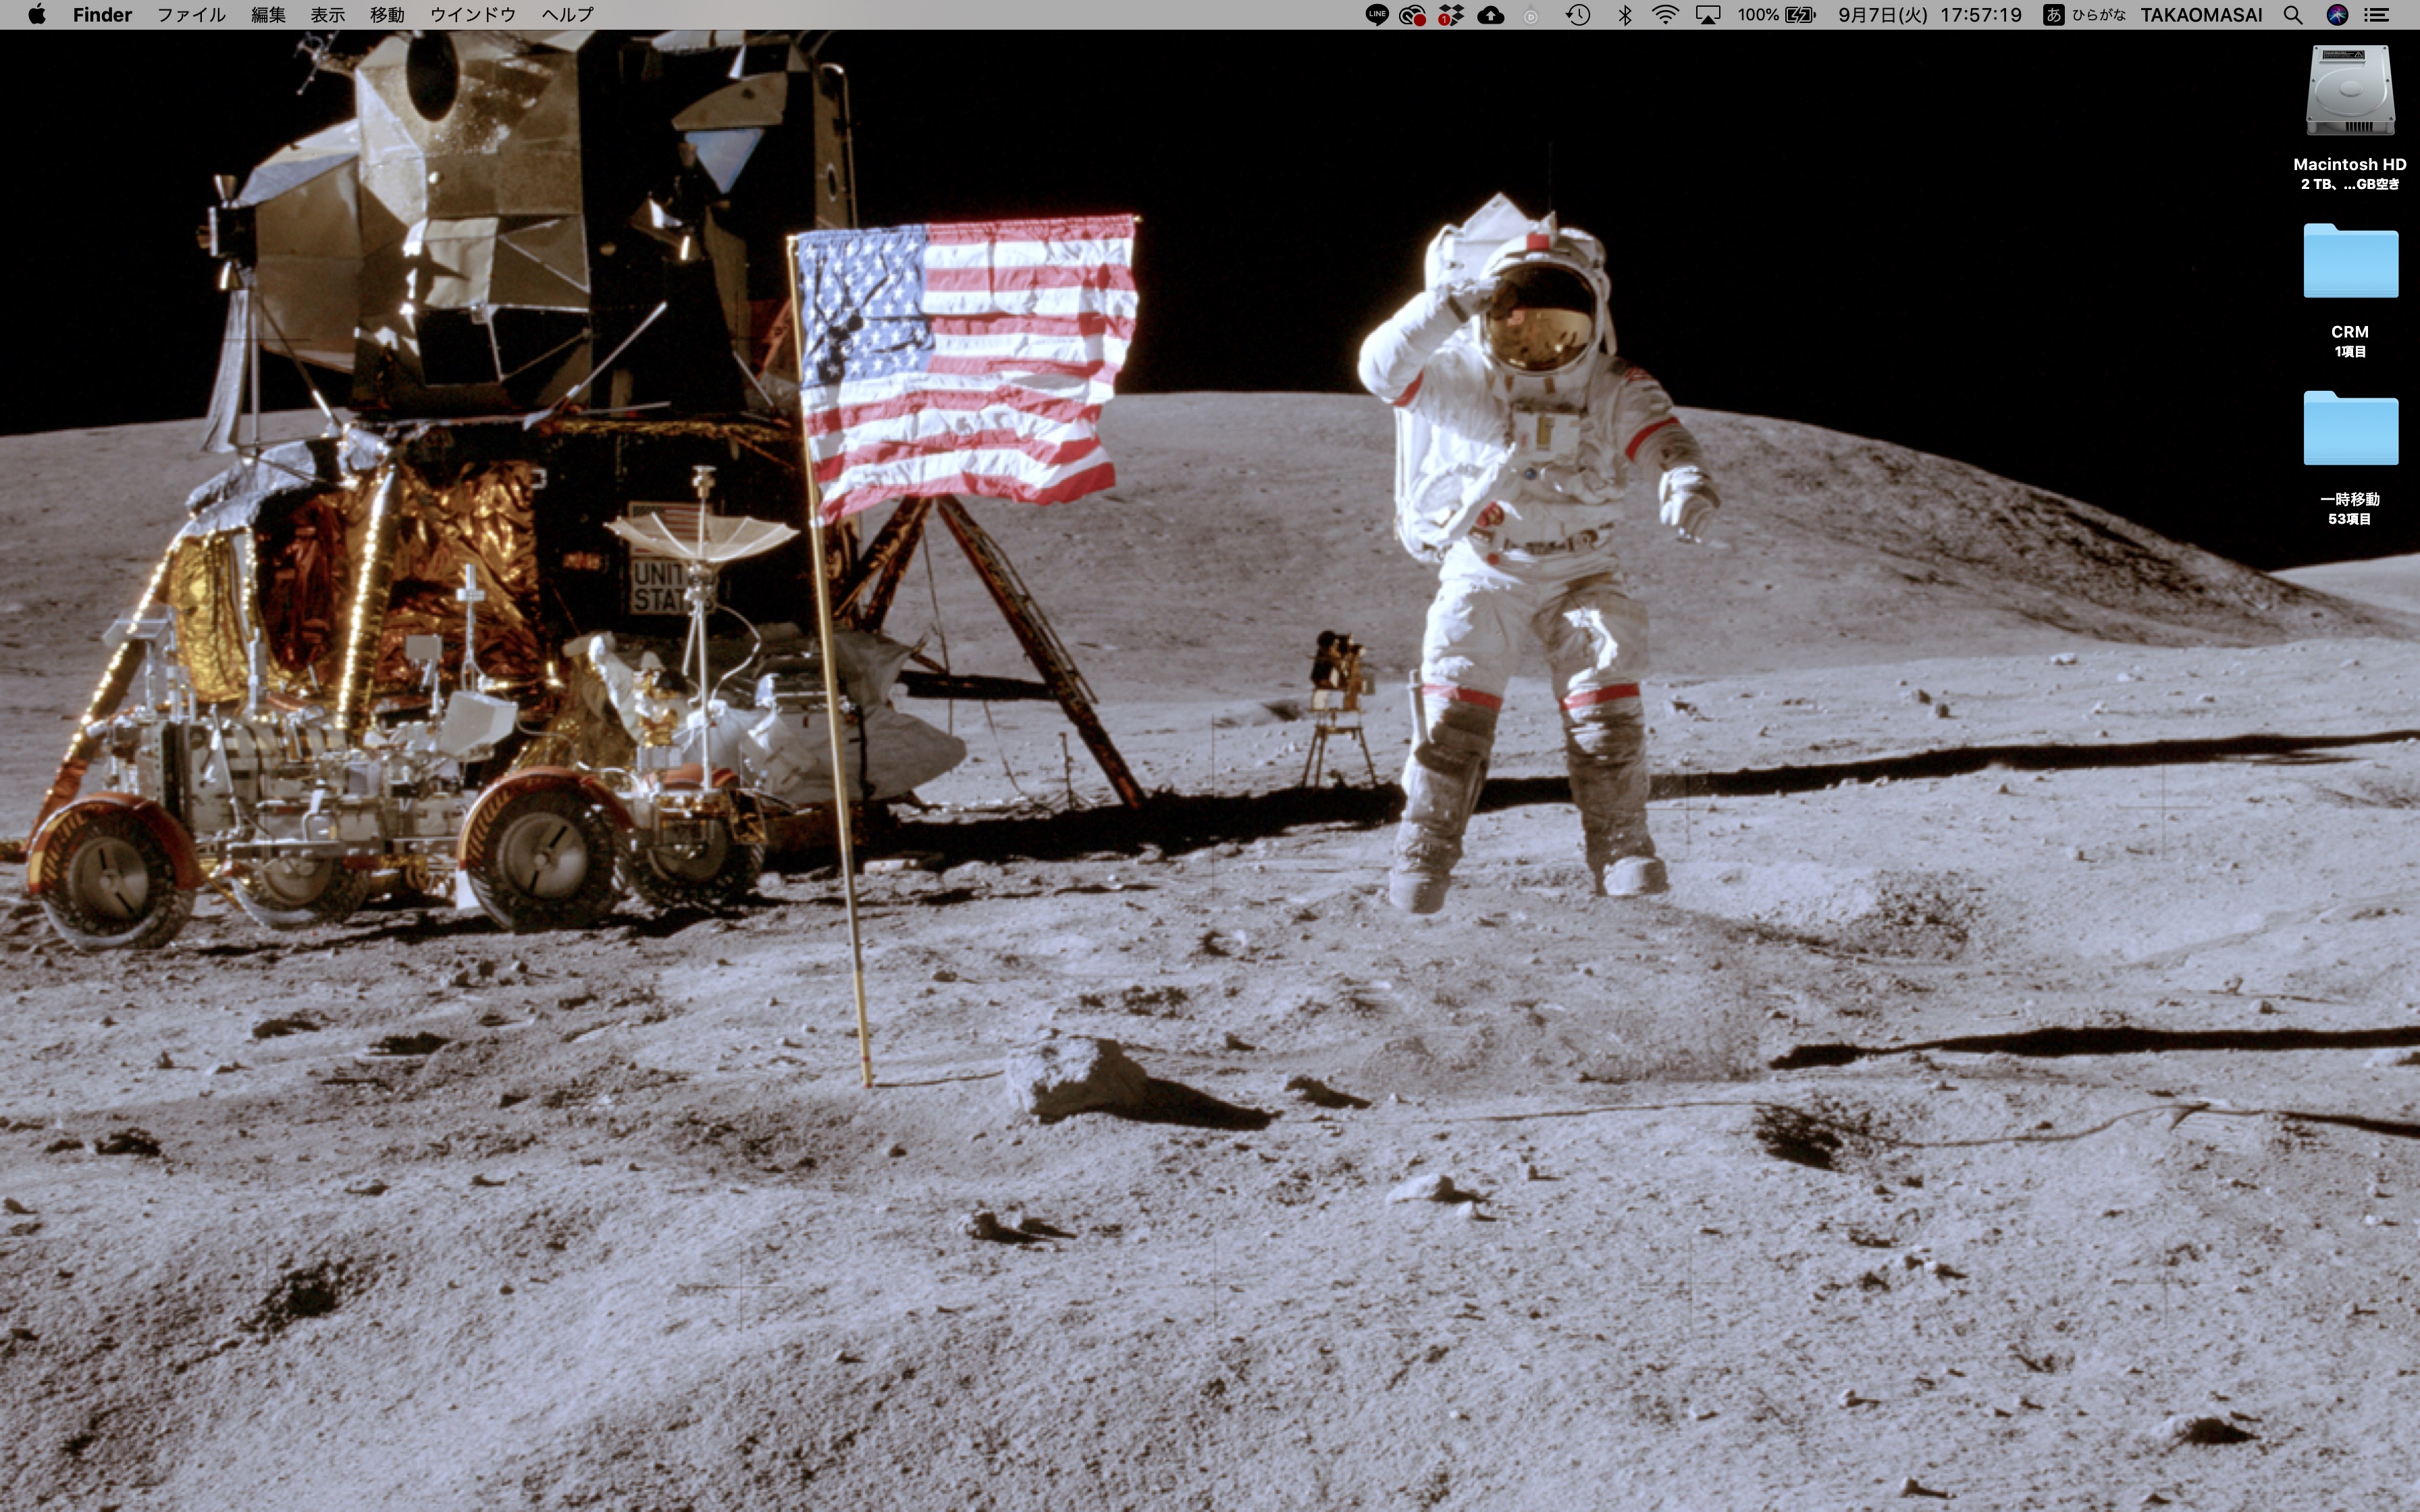Select the CRM folder on desktop
This screenshot has height=1512, width=2420.
click(x=2350, y=260)
